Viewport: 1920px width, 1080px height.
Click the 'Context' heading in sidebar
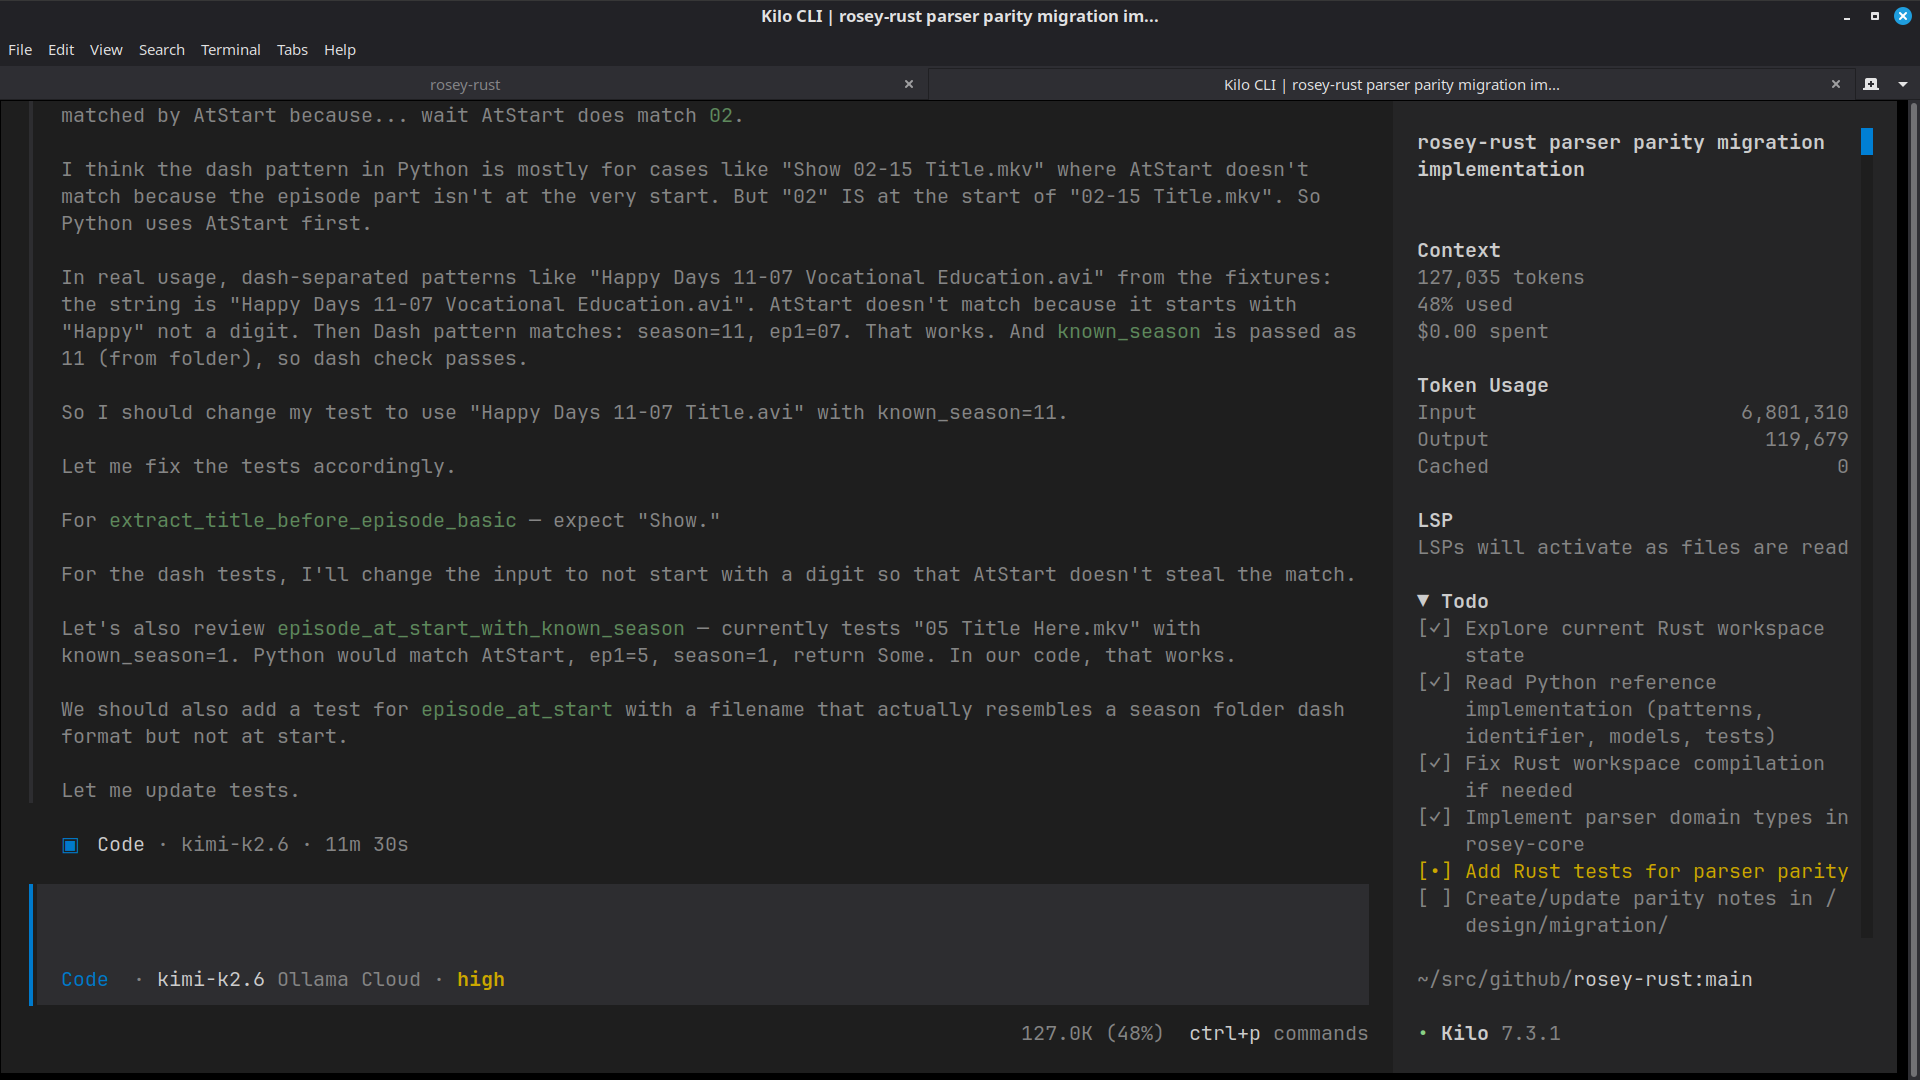click(1458, 251)
